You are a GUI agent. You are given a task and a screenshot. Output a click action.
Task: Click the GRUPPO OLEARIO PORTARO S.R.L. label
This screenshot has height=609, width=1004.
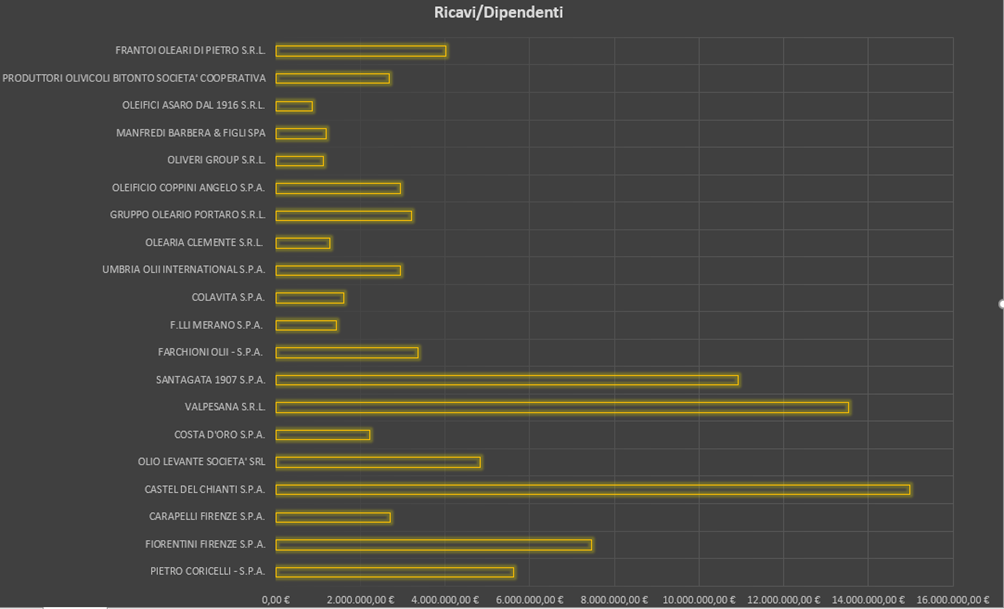188,215
